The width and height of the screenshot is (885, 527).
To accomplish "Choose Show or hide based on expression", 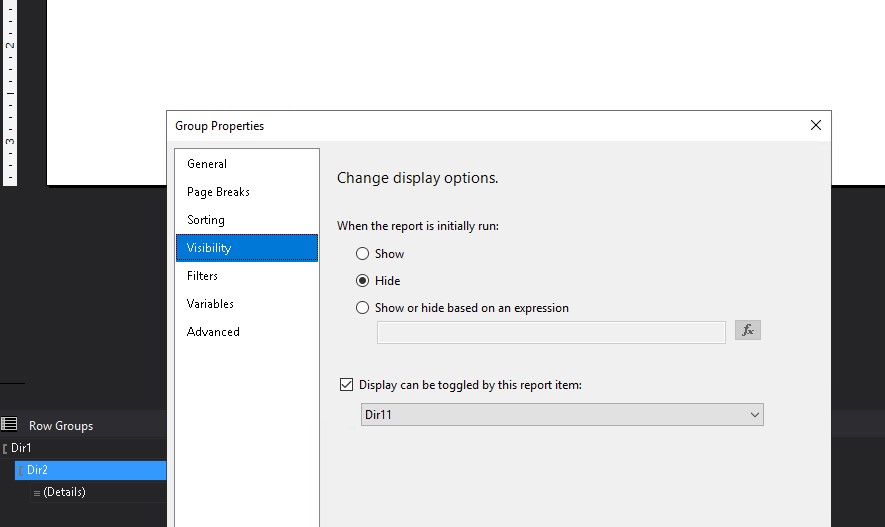I will click(362, 308).
